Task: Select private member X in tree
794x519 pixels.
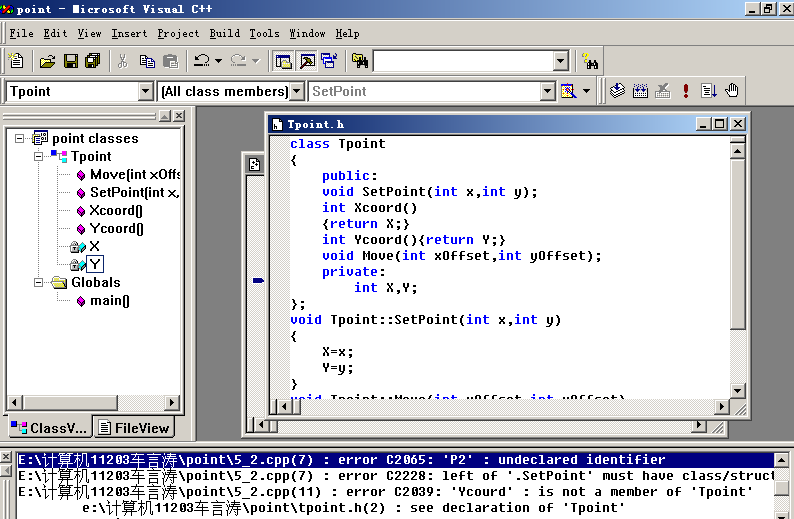Action: [94, 247]
